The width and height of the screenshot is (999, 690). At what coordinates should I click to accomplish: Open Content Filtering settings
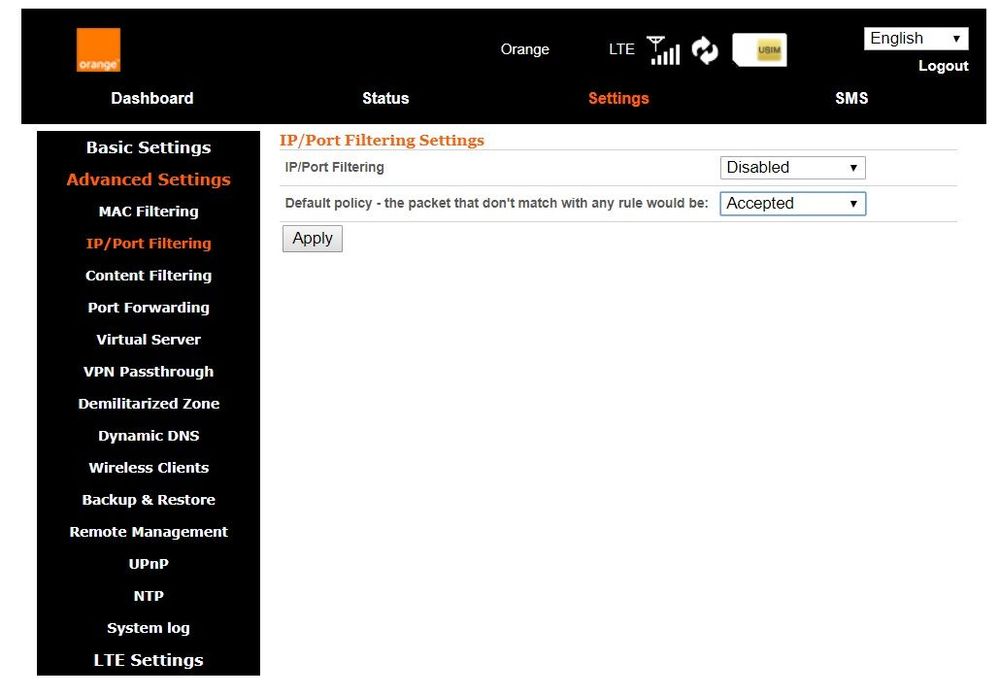coord(148,276)
